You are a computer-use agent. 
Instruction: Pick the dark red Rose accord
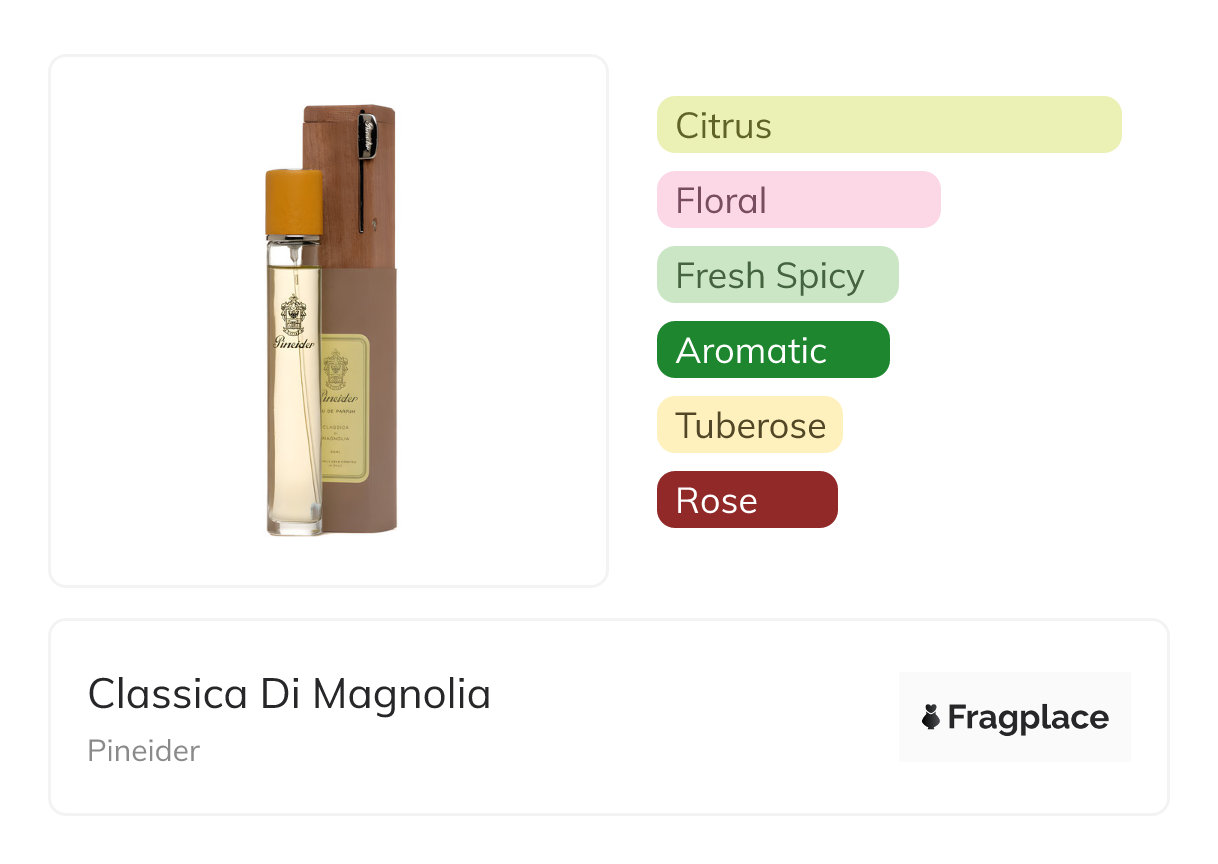pos(746,500)
